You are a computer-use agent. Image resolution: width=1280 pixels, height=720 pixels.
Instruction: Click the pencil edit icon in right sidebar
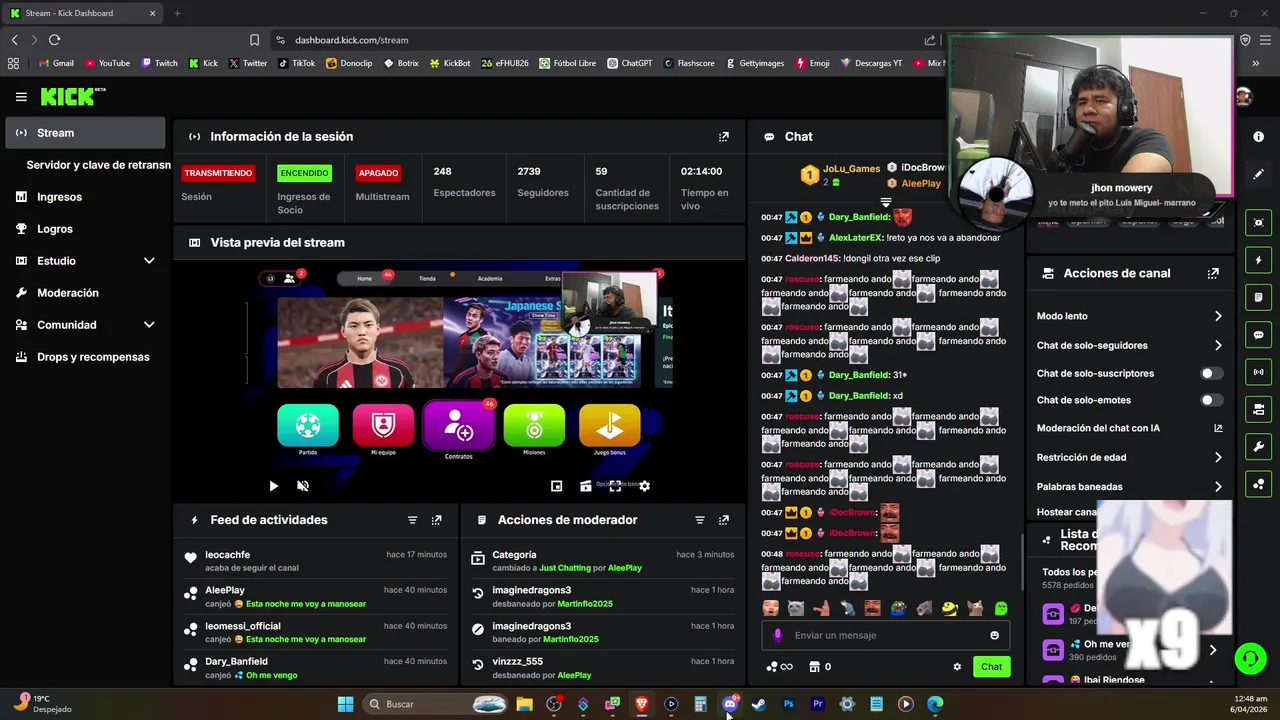[1258, 174]
